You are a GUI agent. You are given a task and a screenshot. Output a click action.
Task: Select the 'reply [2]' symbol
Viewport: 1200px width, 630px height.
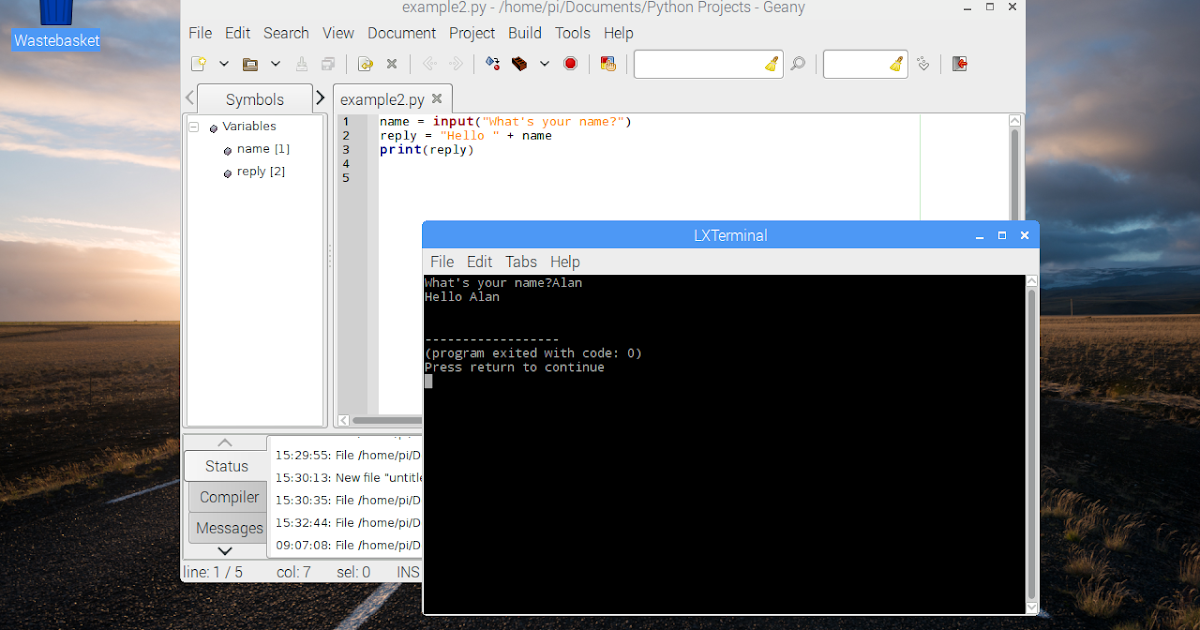[x=261, y=171]
